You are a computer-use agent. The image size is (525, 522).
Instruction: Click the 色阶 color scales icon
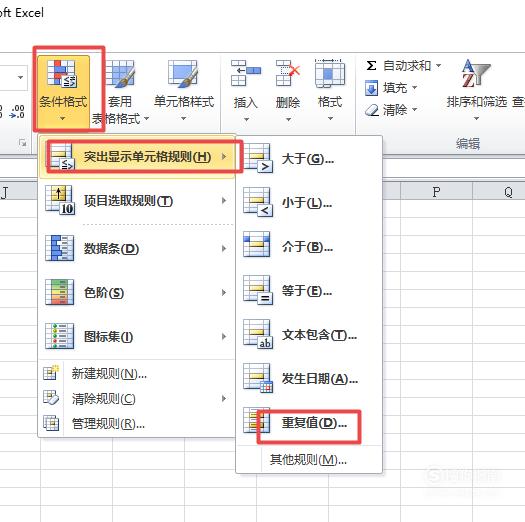[60, 292]
